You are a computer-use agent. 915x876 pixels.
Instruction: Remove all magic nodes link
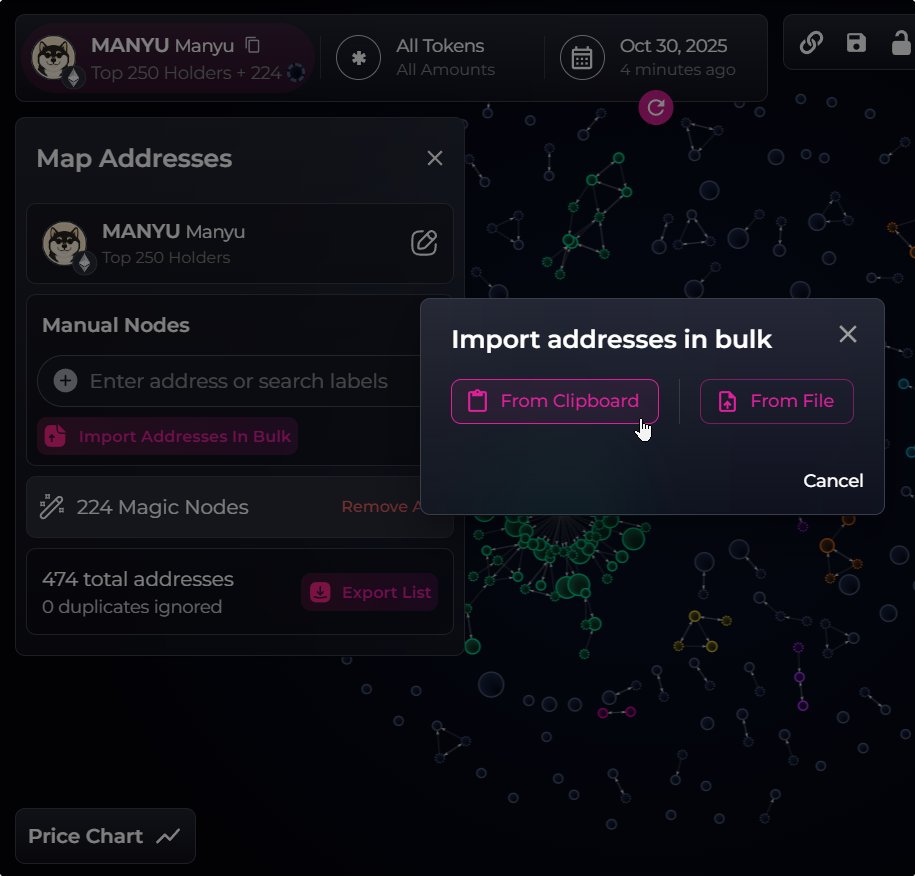[x=382, y=507]
